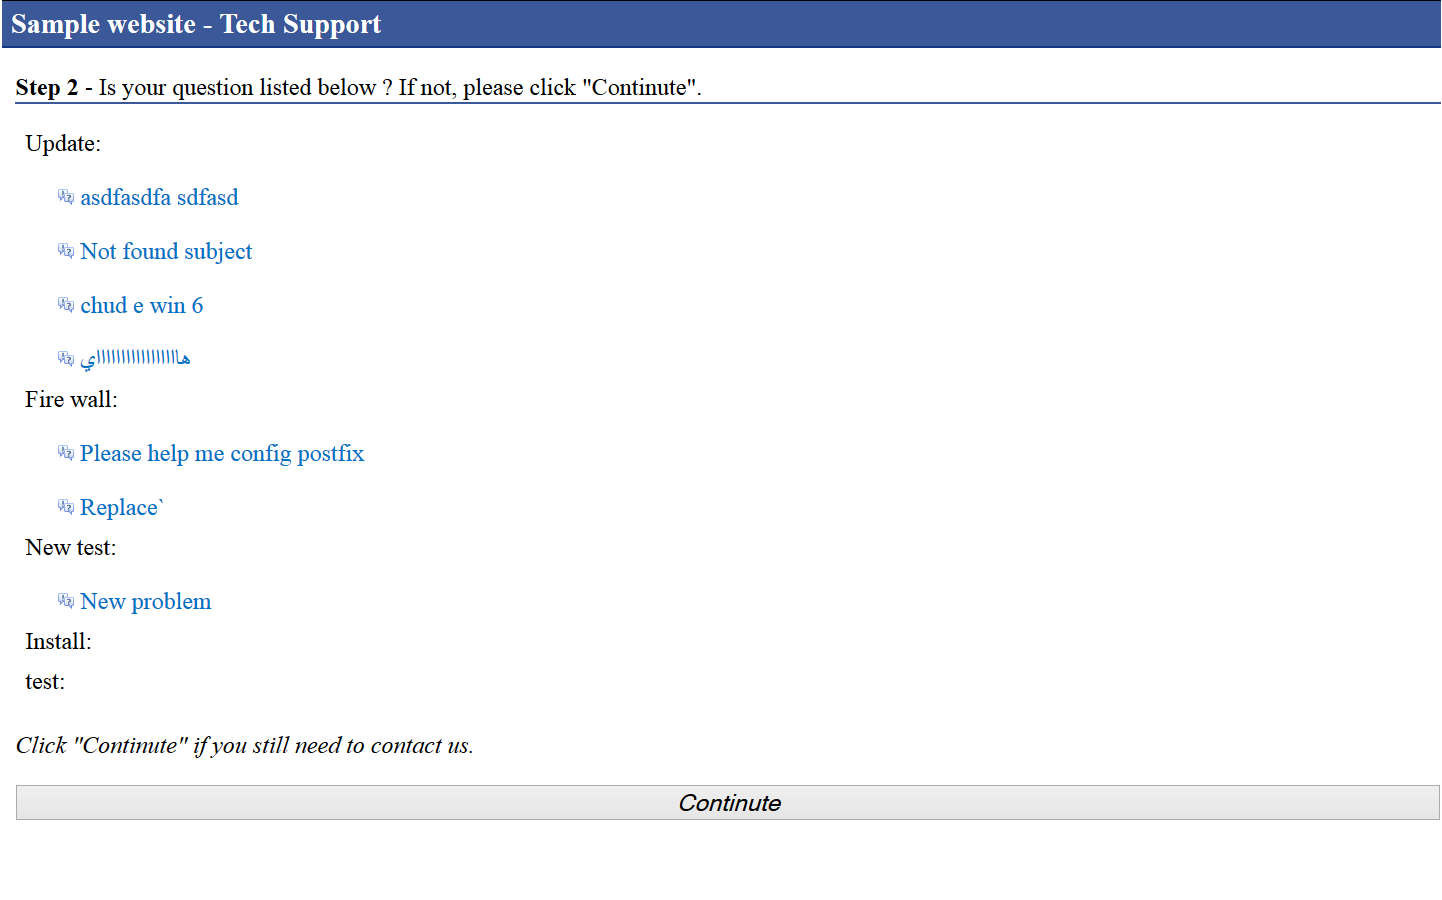The image size is (1442, 900).
Task: Open the Arabic-titled question
Action: (135, 357)
